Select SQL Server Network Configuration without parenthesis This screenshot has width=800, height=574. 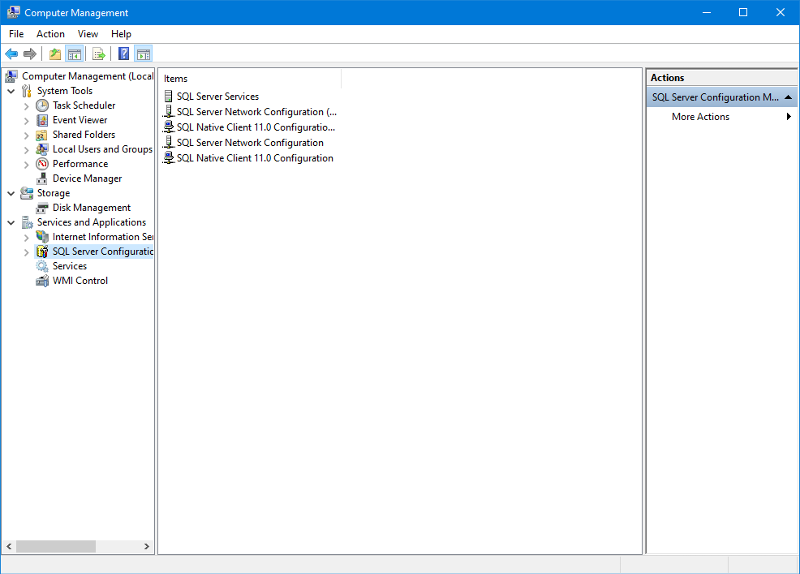(250, 143)
